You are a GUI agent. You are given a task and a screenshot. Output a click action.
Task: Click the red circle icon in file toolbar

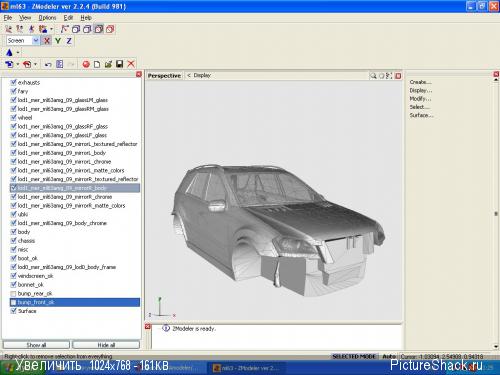pos(86,64)
